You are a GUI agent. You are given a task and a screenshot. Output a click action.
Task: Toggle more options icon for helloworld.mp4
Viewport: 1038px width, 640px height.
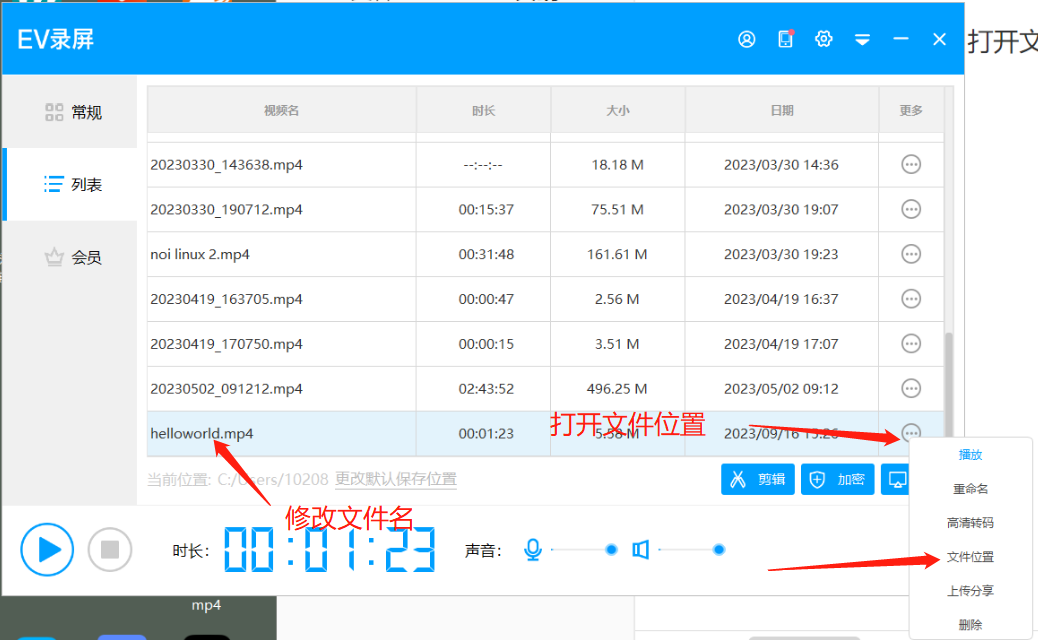[x=911, y=433]
